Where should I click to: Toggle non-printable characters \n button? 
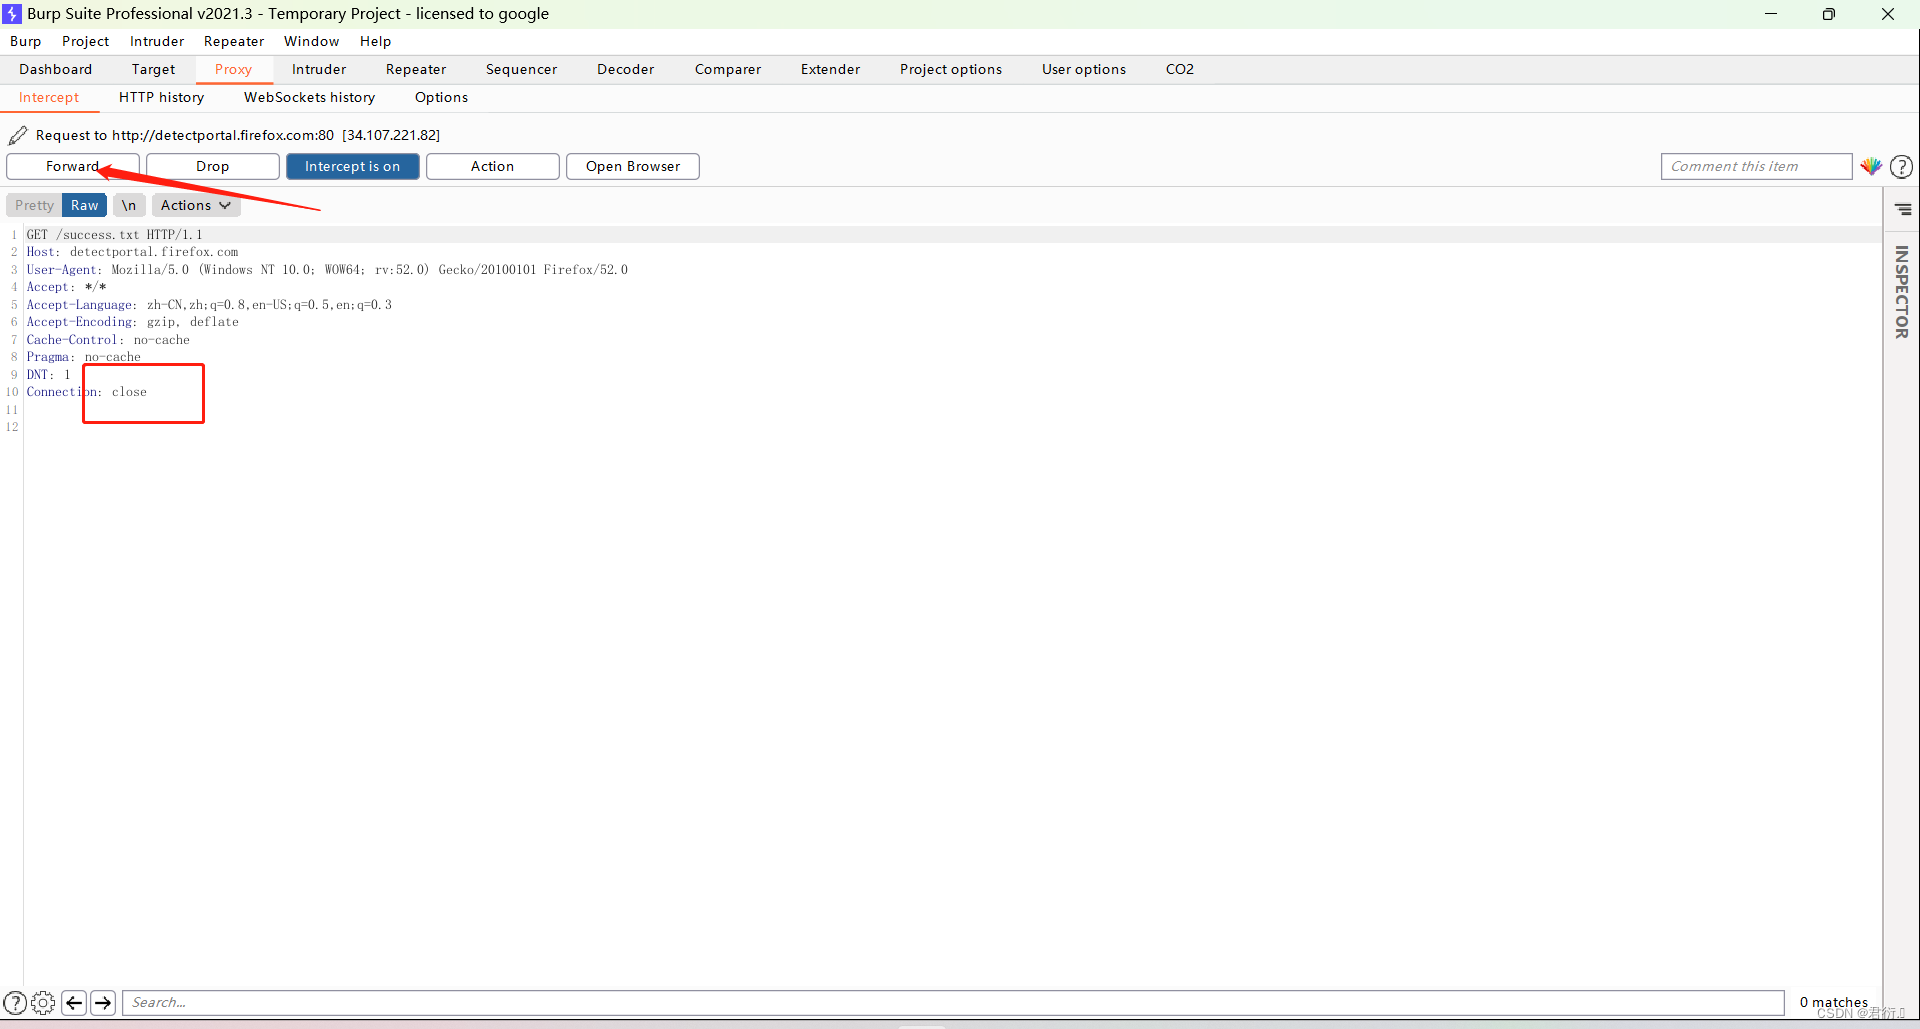click(129, 205)
